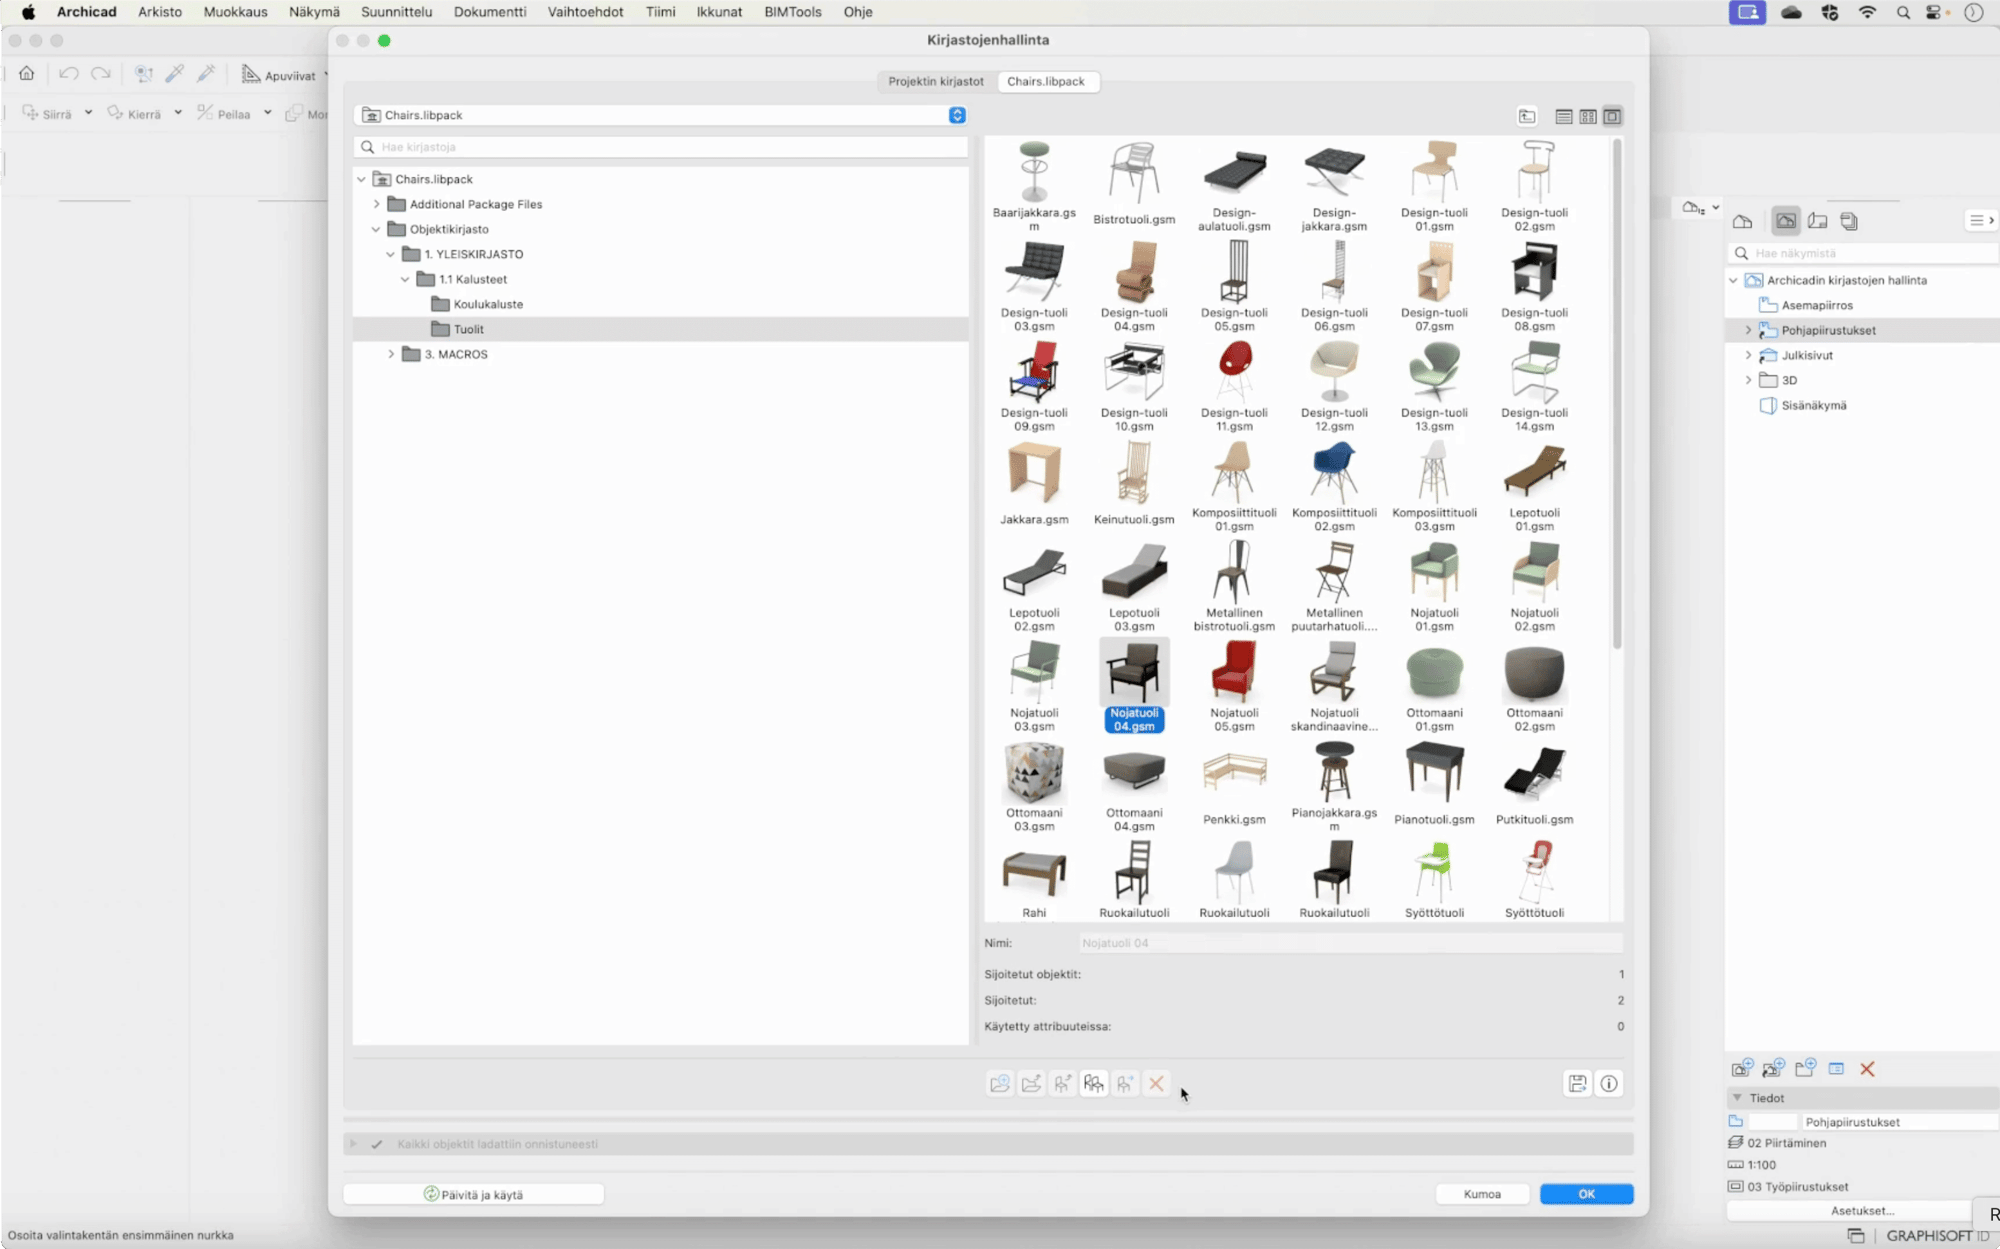Expand the status message disclosure triangle
This screenshot has height=1249, width=2000.
coord(353,1144)
